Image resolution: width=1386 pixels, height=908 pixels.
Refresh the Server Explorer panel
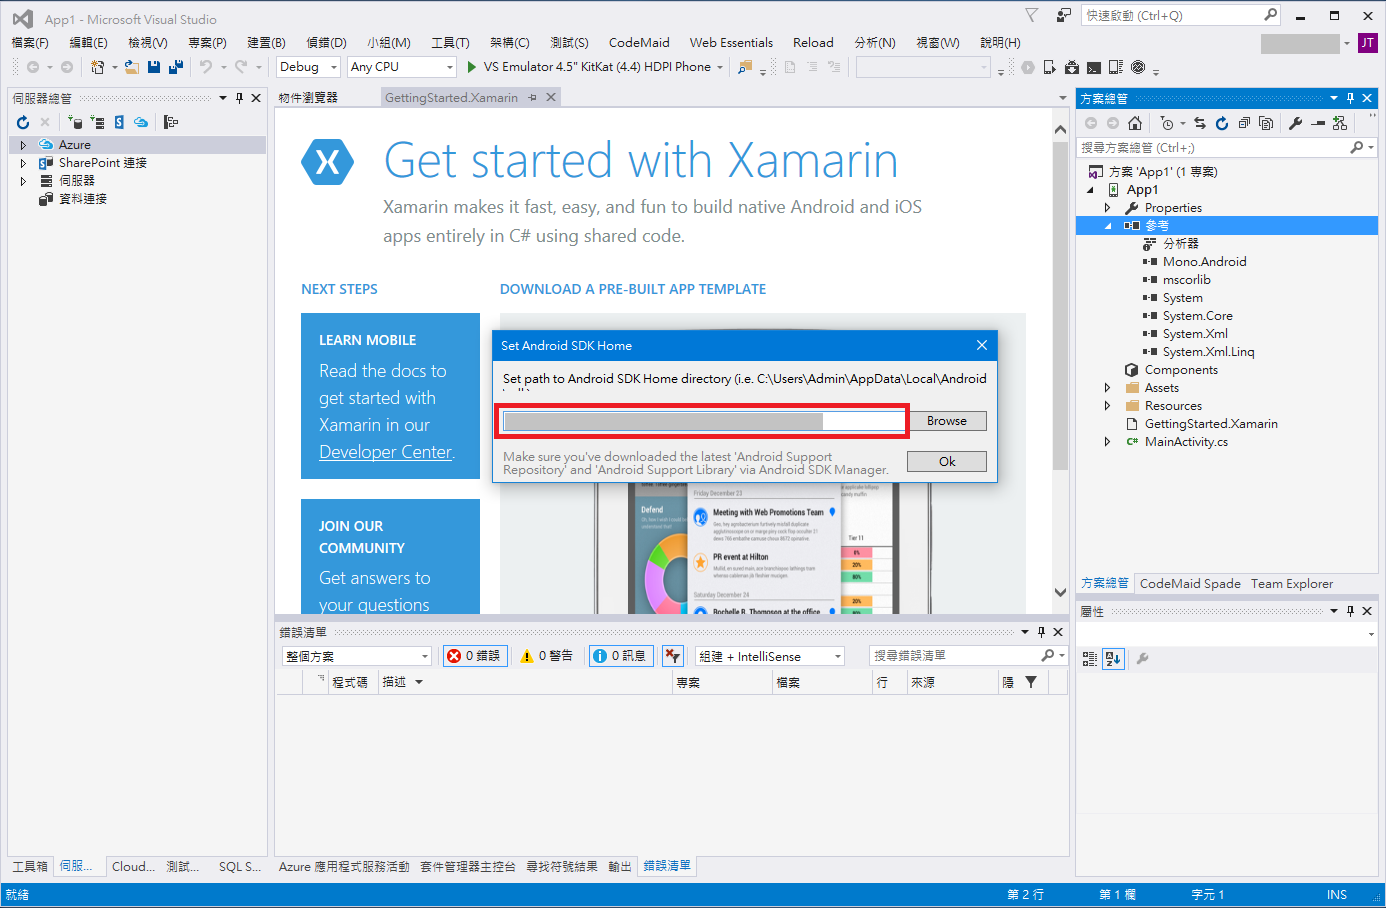23,122
